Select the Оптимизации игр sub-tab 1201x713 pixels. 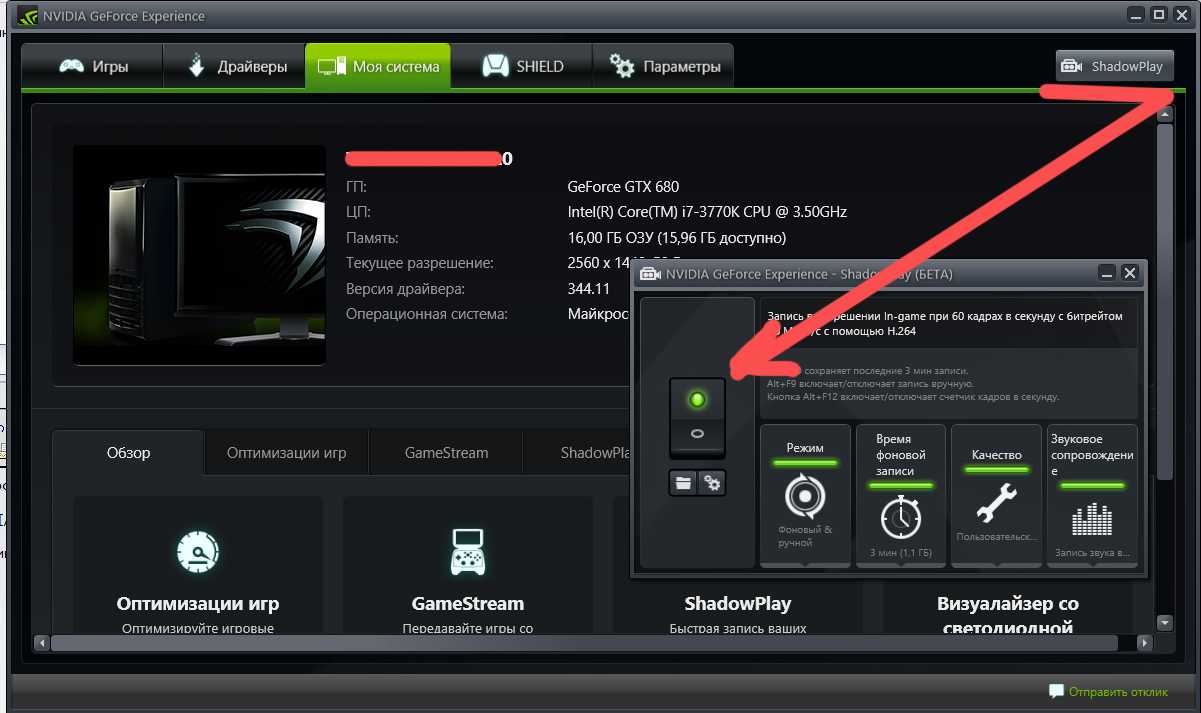[x=286, y=452]
